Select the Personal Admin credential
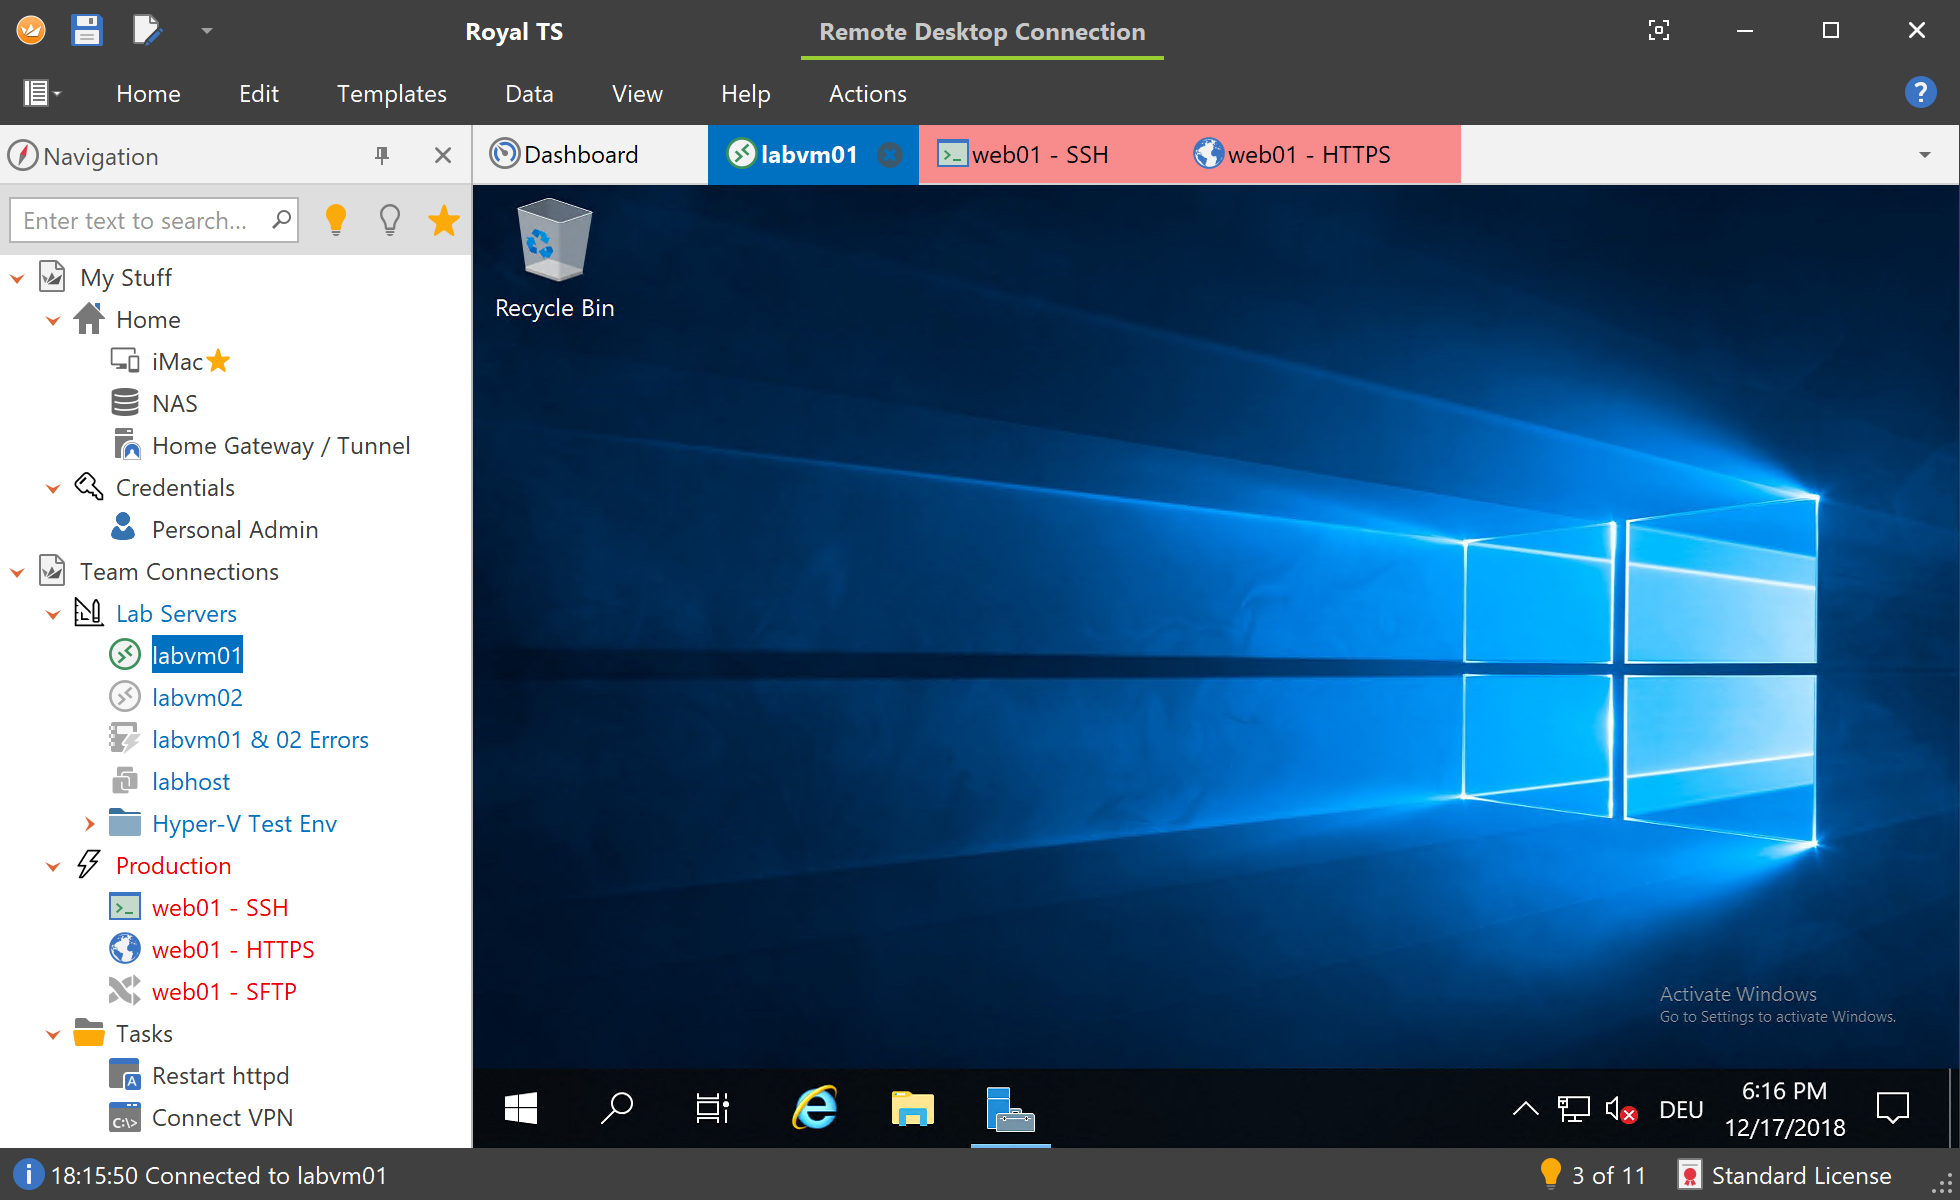This screenshot has height=1200, width=1960. pyautogui.click(x=235, y=530)
